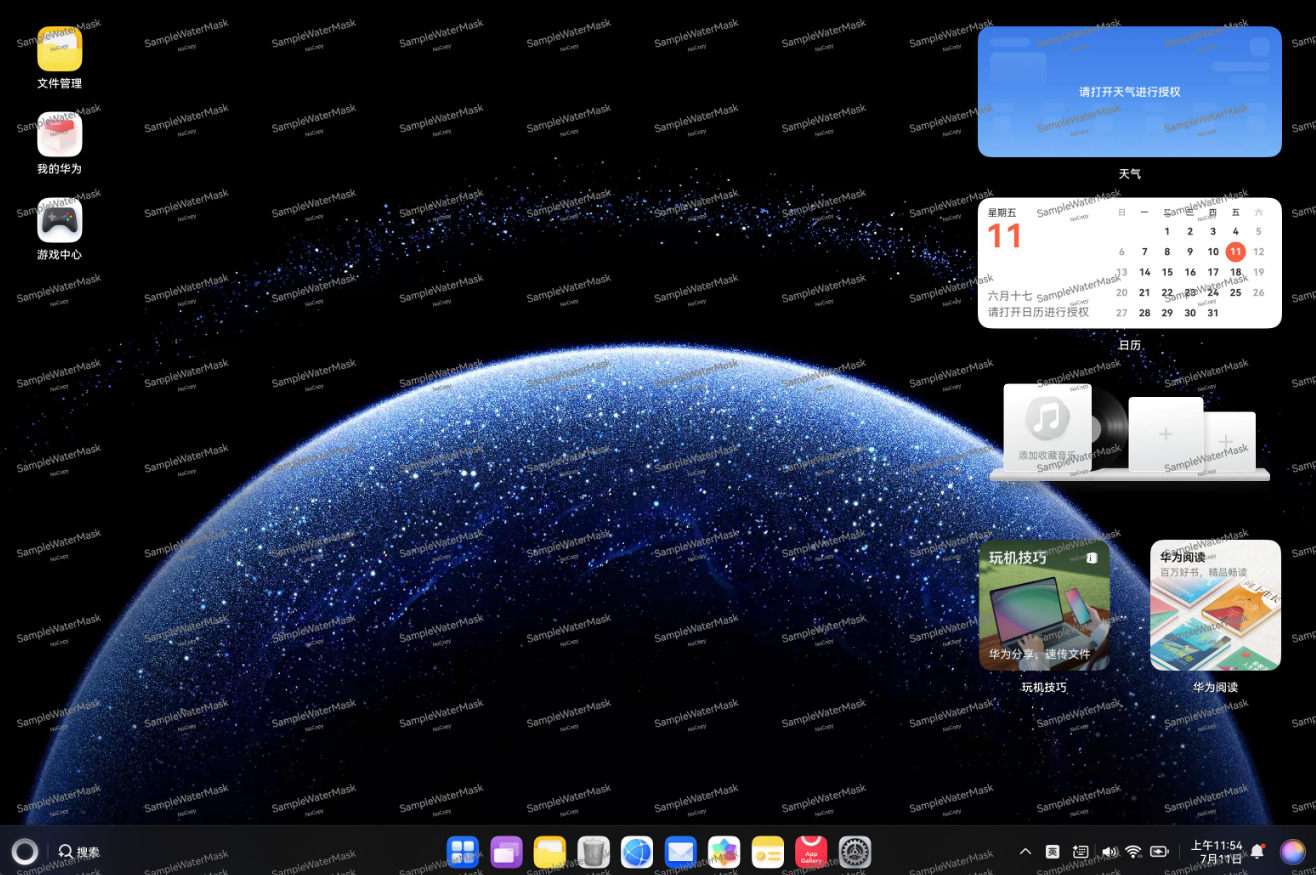Click the 六月十七 lunar date text
This screenshot has height=875, width=1316.
click(1010, 296)
